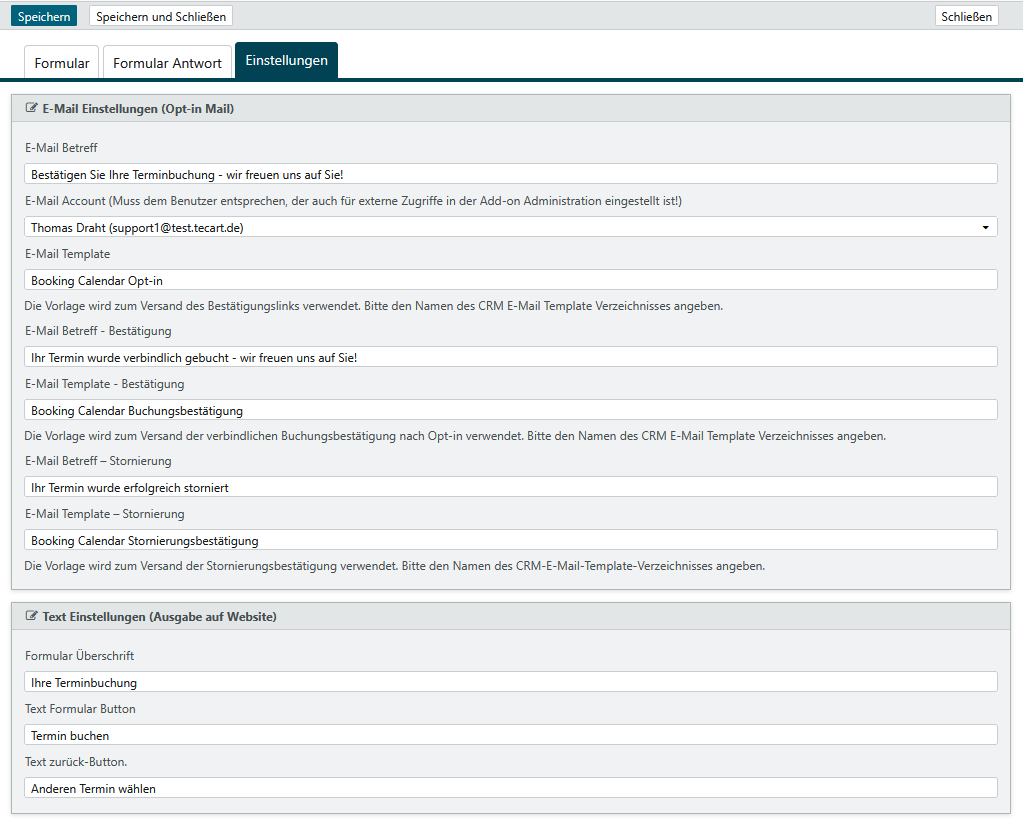Select the Einstellungen tab
This screenshot has height=828, width=1023.
286,61
